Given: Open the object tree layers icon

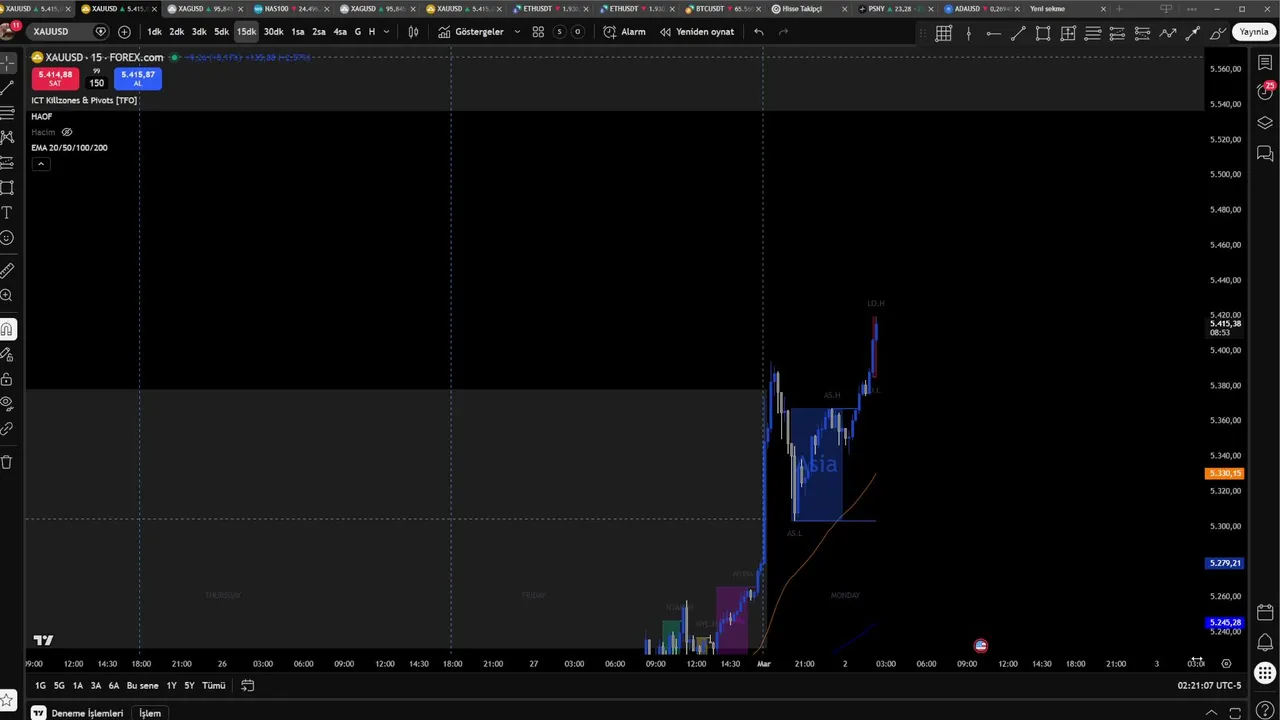Looking at the screenshot, I should [x=1265, y=123].
